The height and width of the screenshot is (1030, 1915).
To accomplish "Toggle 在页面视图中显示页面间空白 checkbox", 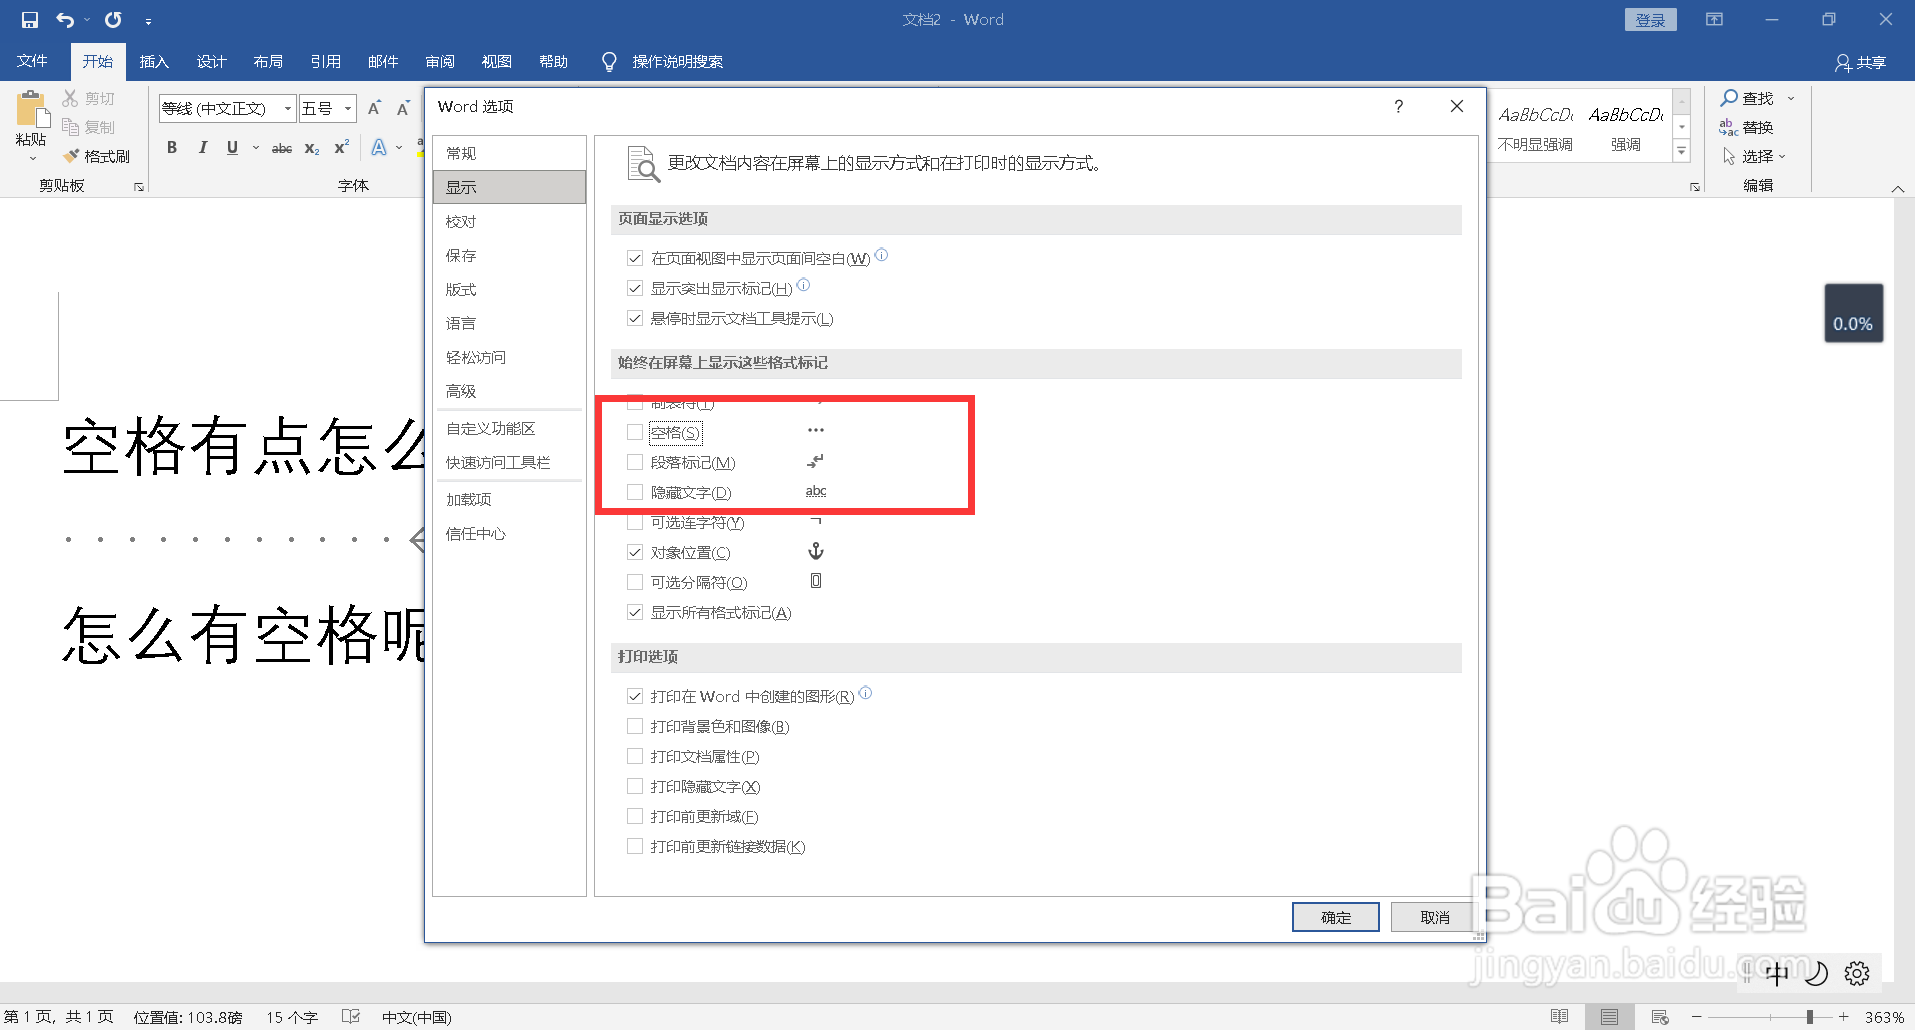I will tap(634, 258).
